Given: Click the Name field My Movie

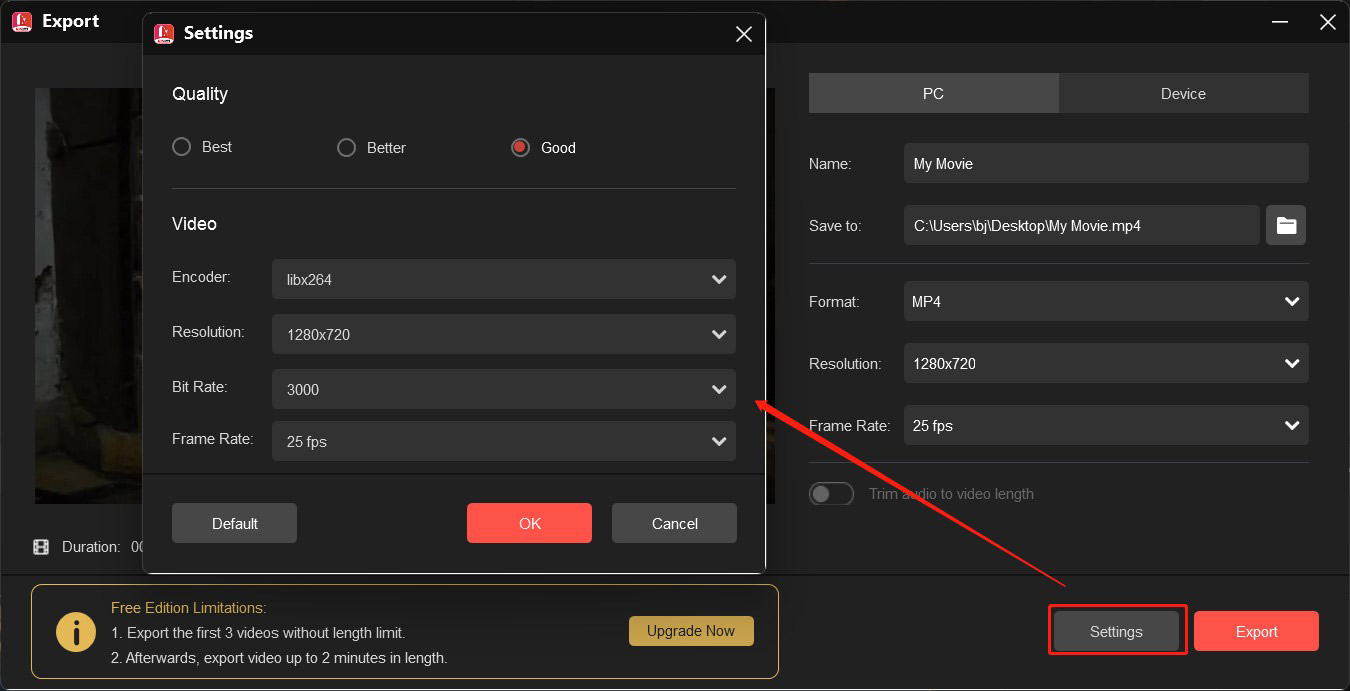Looking at the screenshot, I should [1106, 163].
